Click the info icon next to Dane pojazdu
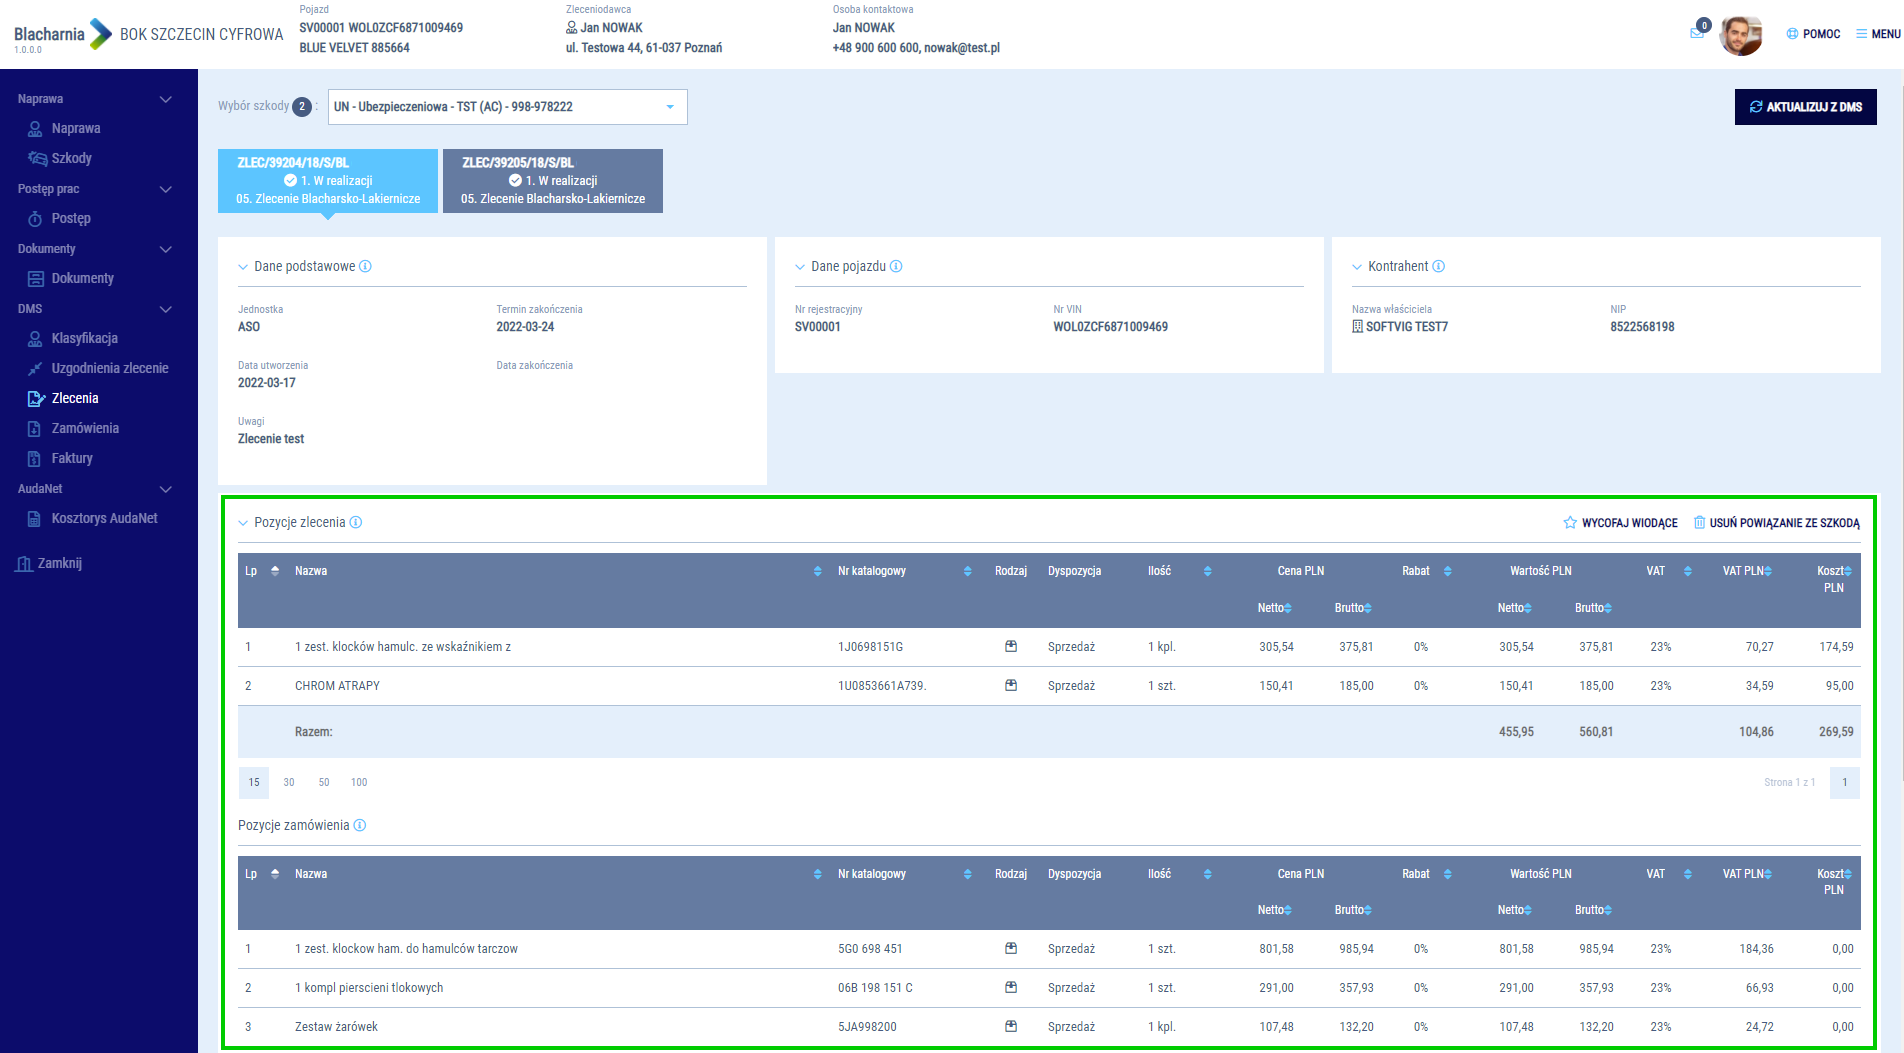 click(896, 266)
